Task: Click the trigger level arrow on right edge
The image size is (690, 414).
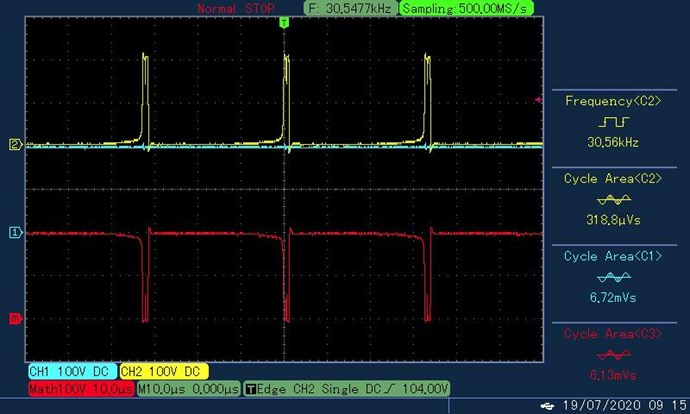Action: (540, 100)
